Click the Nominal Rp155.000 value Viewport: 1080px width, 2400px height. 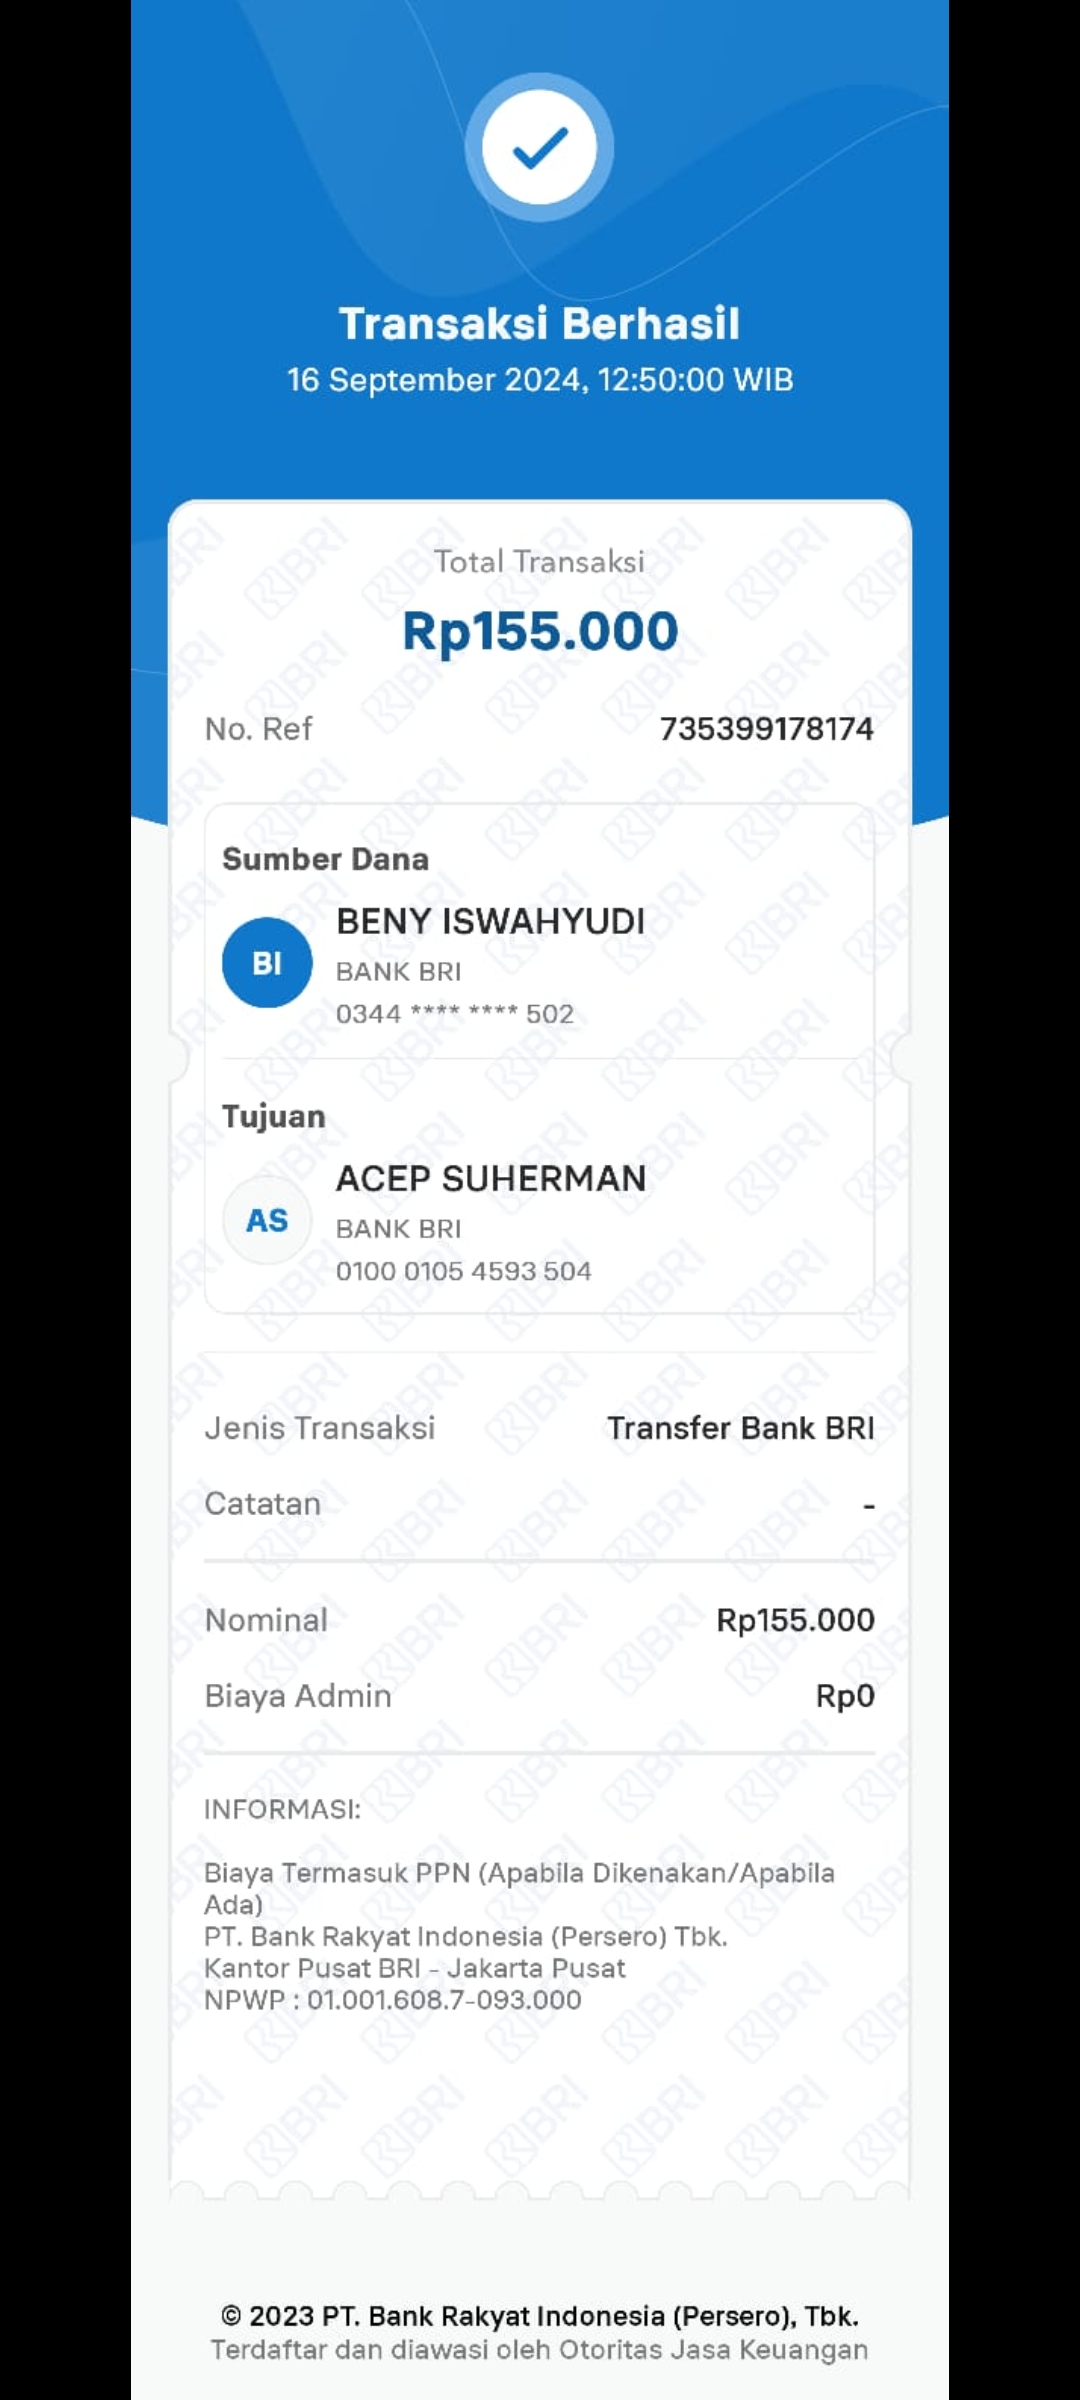(x=796, y=1620)
